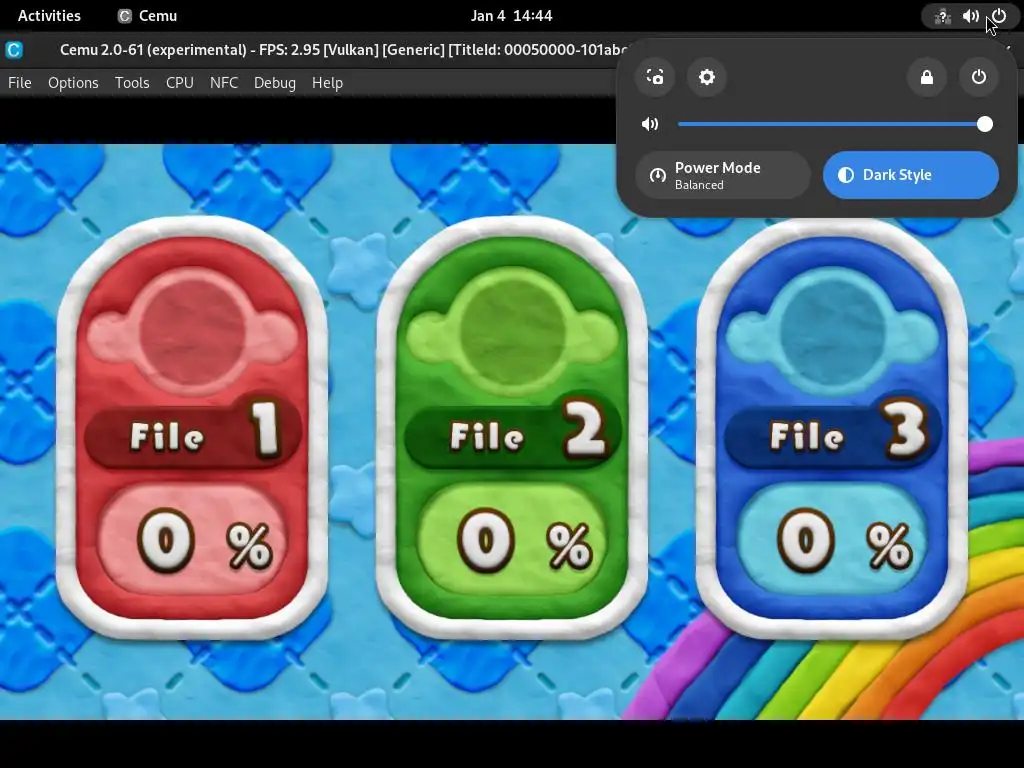Open the Help menu

pyautogui.click(x=327, y=83)
